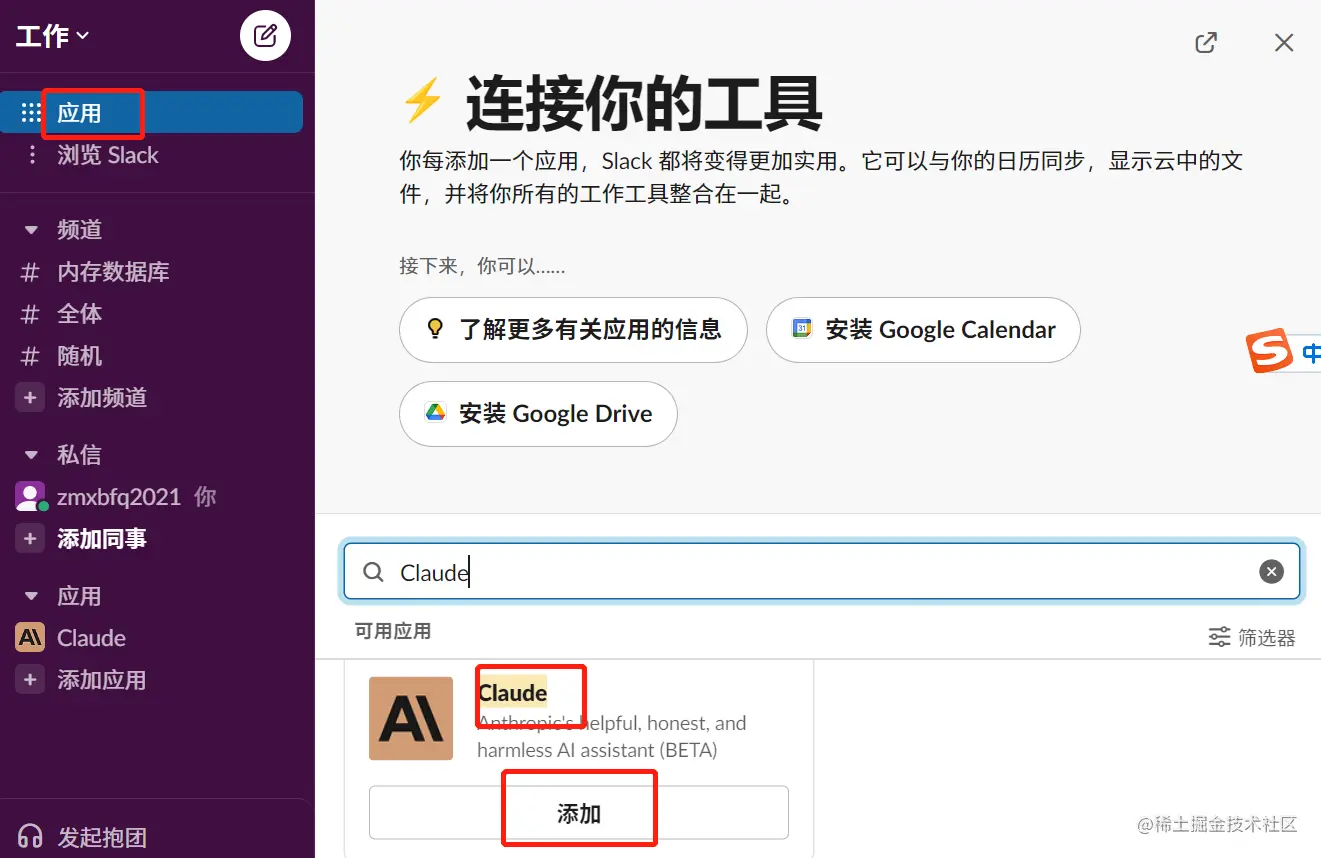Open the 筛选器 filter options
The width and height of the screenshot is (1321, 858).
tap(1252, 637)
